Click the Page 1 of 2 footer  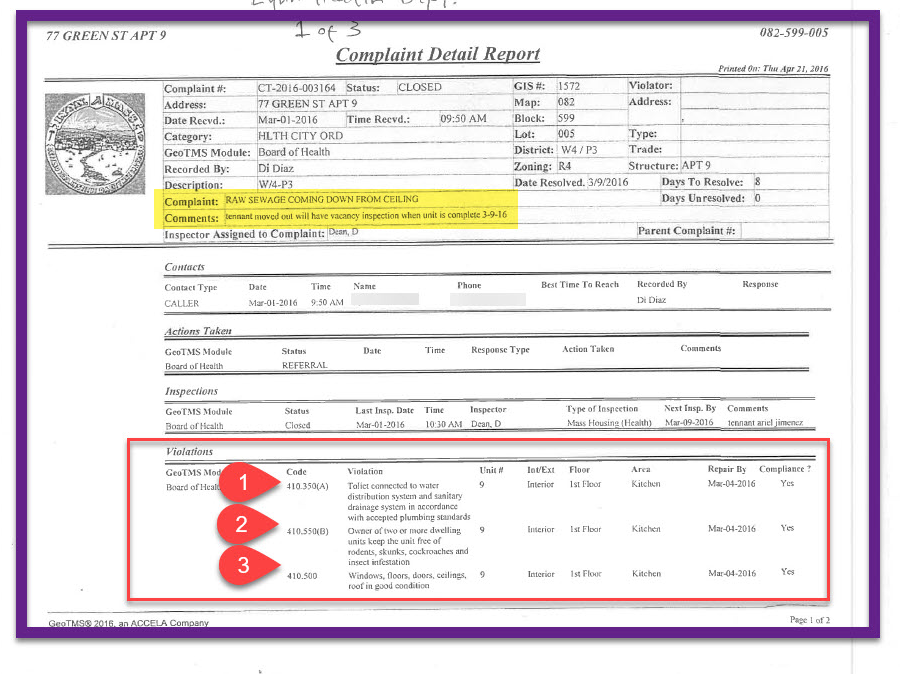809,620
